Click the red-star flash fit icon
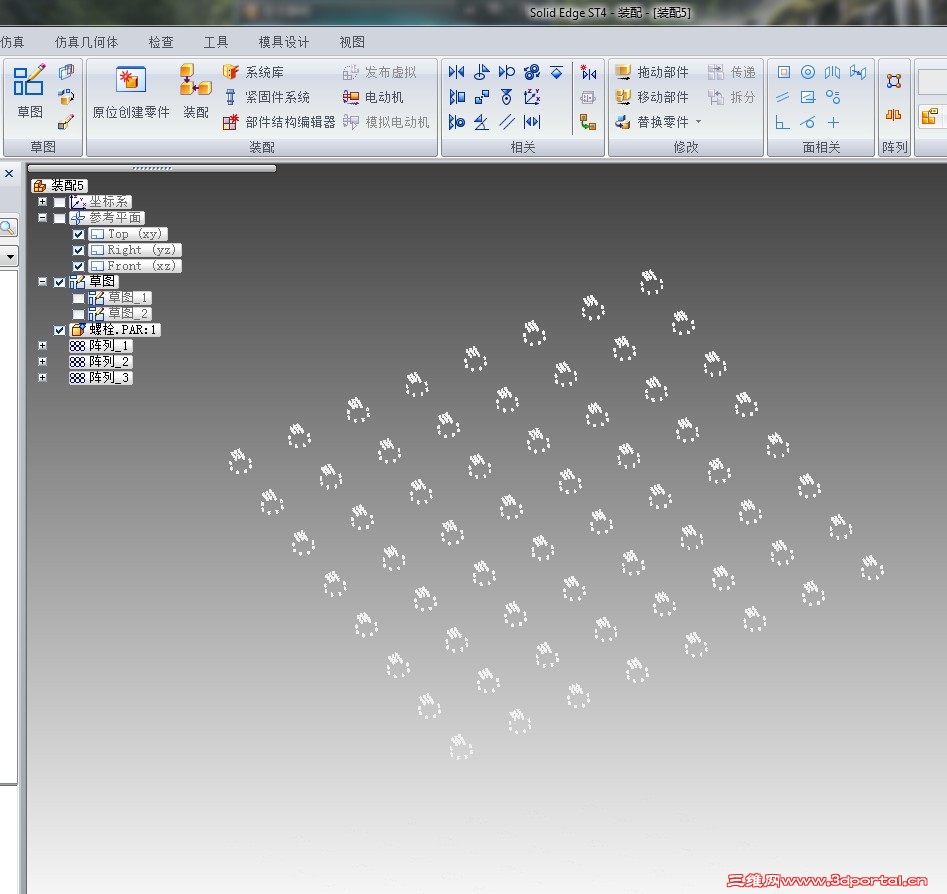This screenshot has height=894, width=947. pos(588,72)
